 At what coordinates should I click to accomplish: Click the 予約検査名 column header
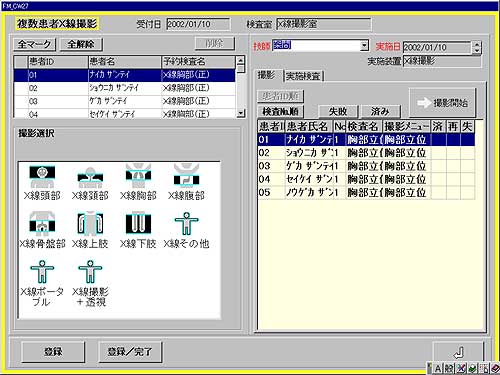[198, 62]
